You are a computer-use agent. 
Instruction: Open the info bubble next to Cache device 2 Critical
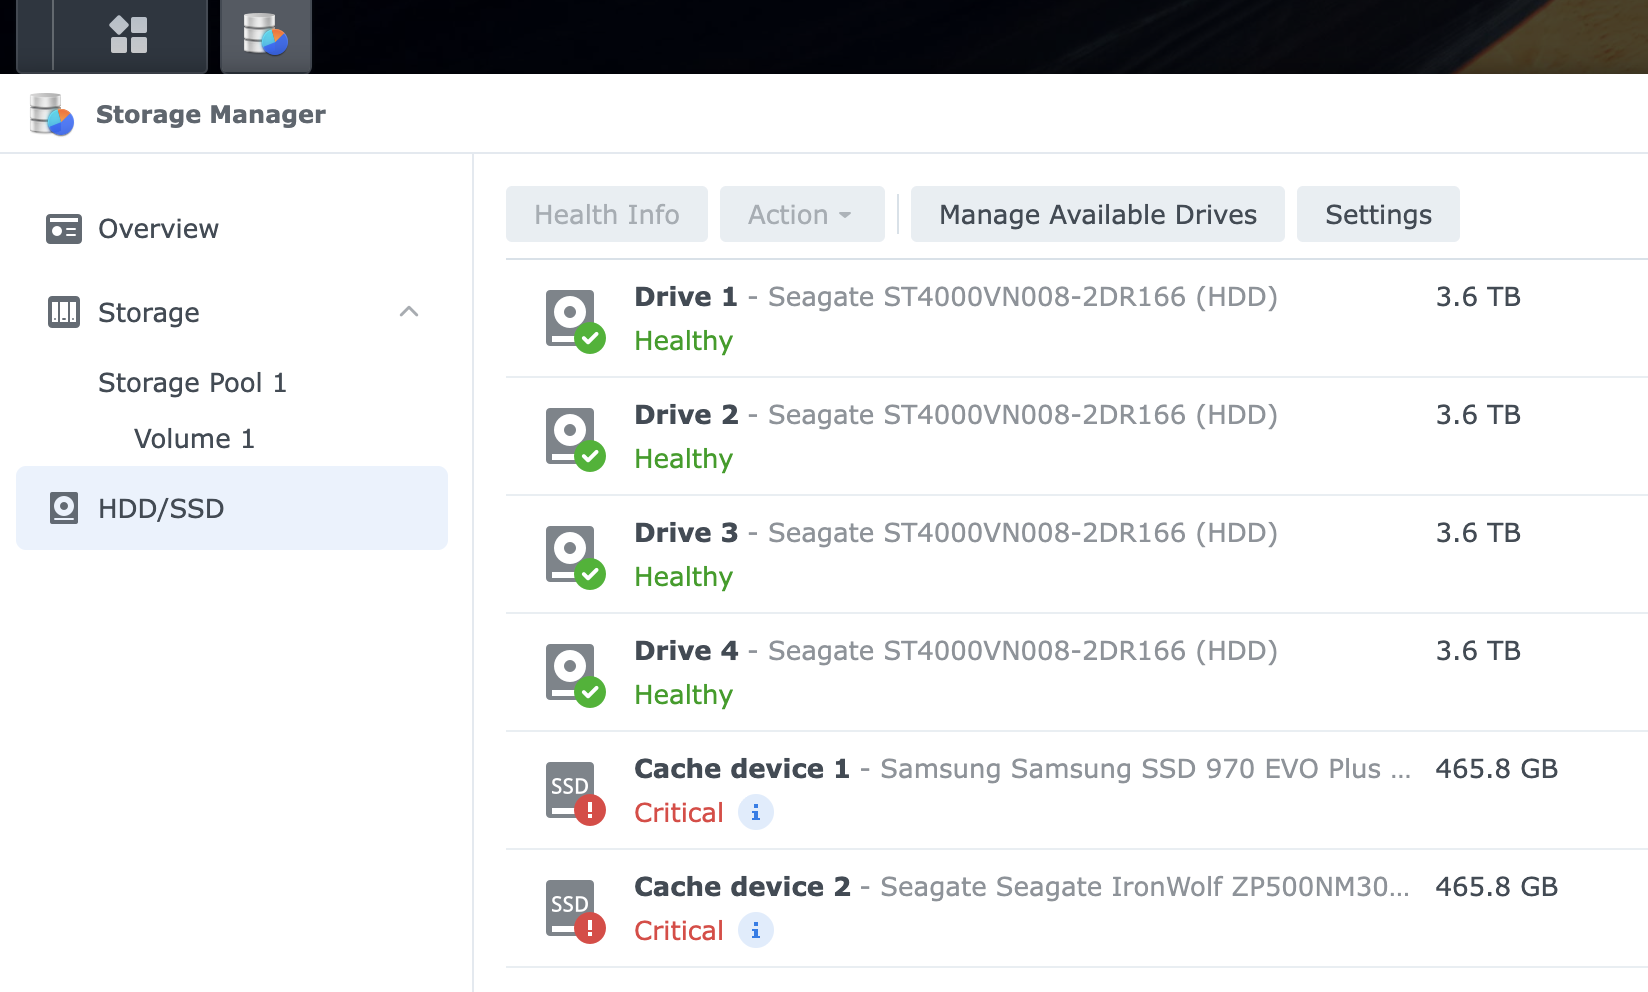click(x=757, y=930)
